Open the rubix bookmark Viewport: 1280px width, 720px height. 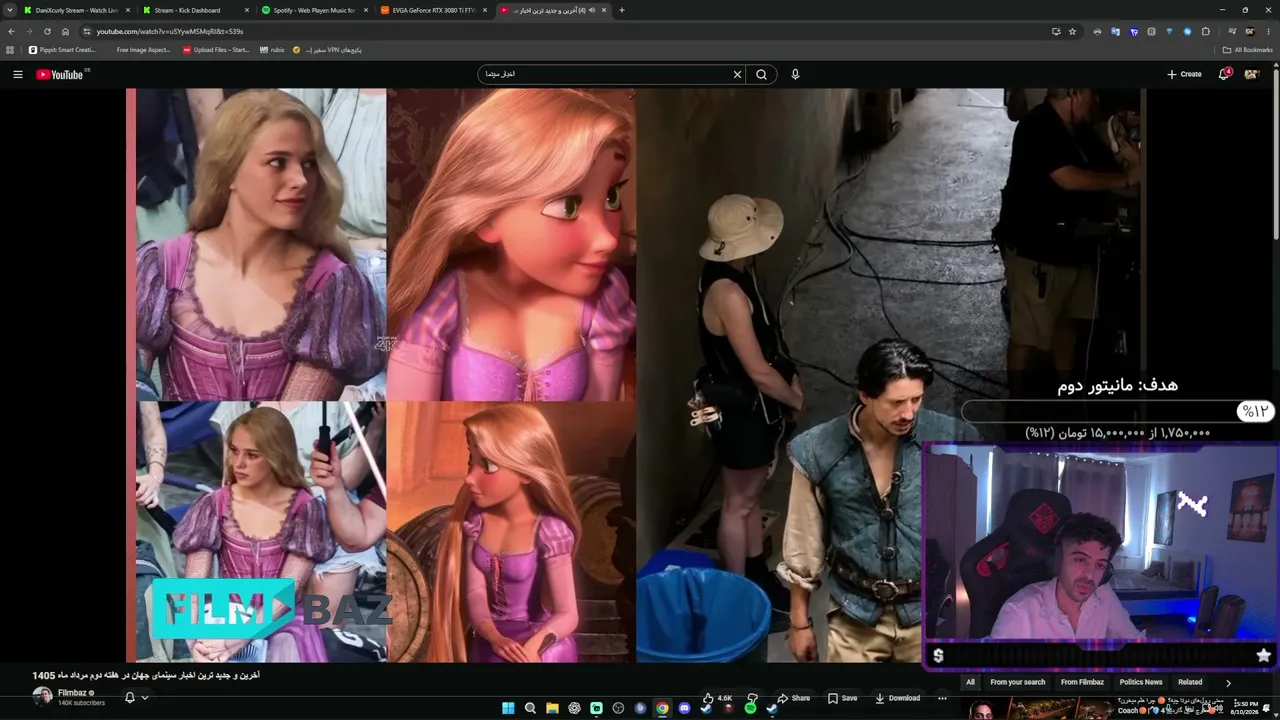(x=272, y=50)
